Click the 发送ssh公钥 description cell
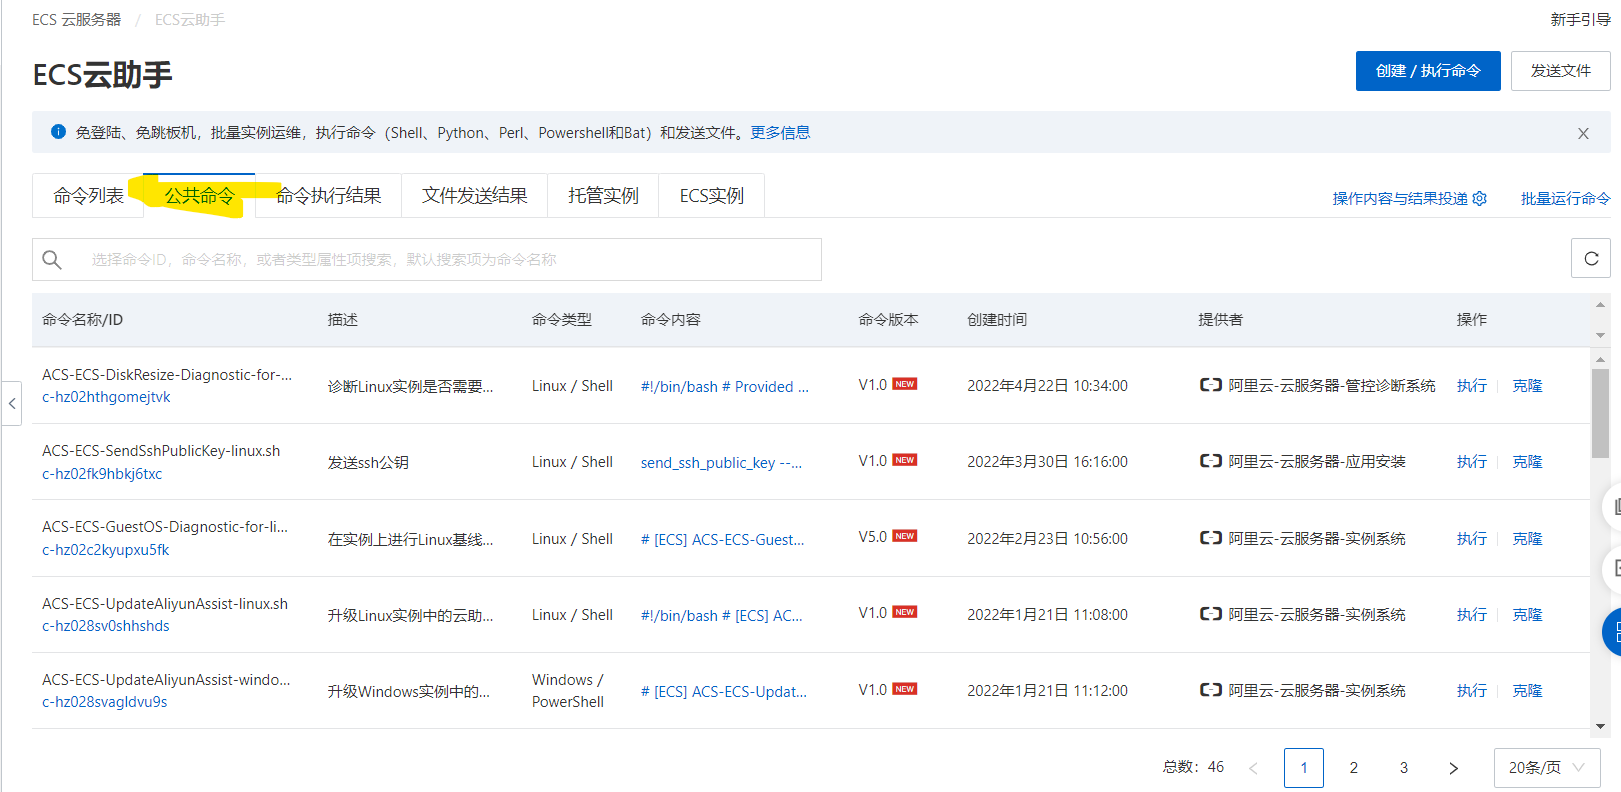This screenshot has width=1621, height=792. click(368, 463)
